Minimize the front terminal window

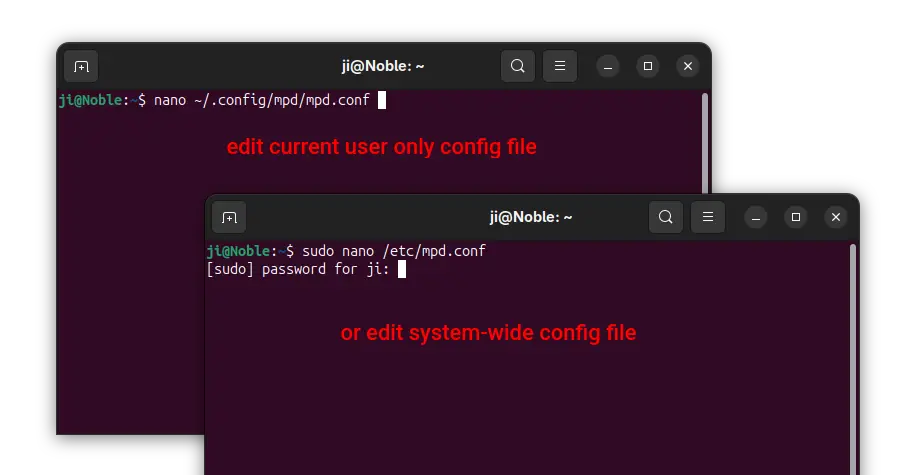coord(756,218)
